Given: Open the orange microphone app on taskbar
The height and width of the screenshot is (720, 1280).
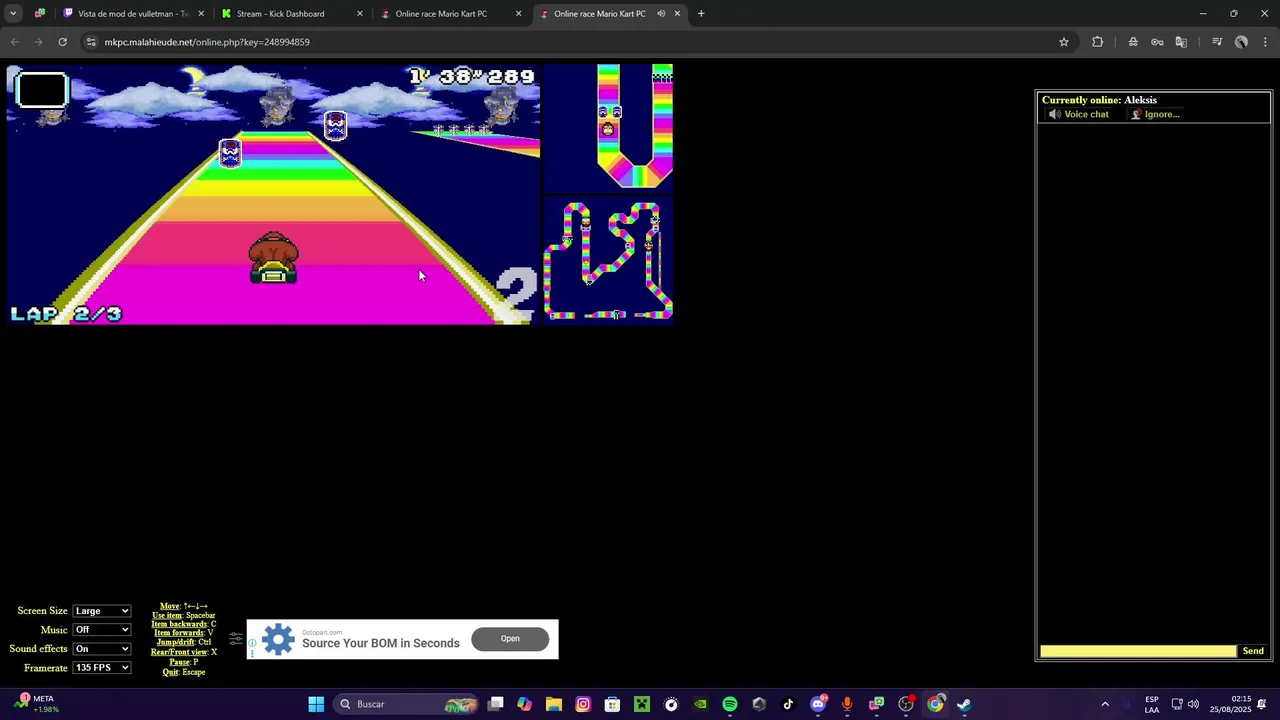Looking at the screenshot, I should (x=847, y=704).
